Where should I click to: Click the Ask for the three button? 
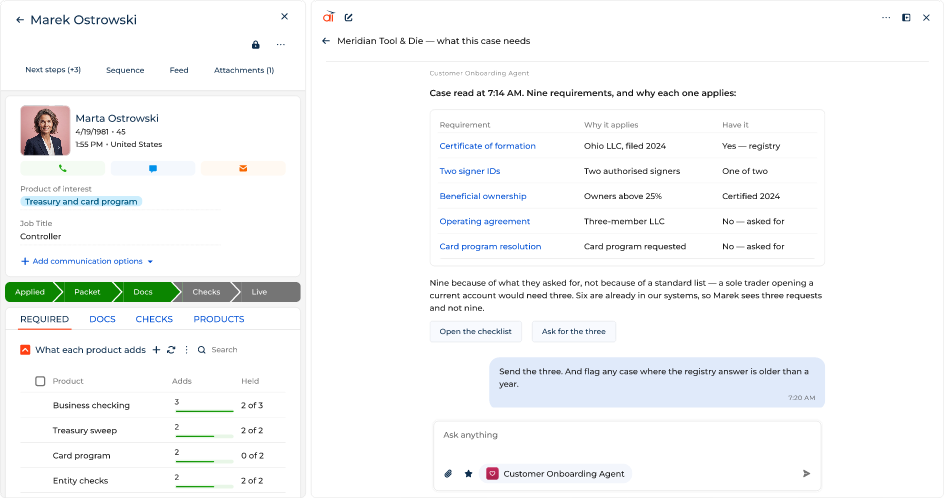pos(574,332)
